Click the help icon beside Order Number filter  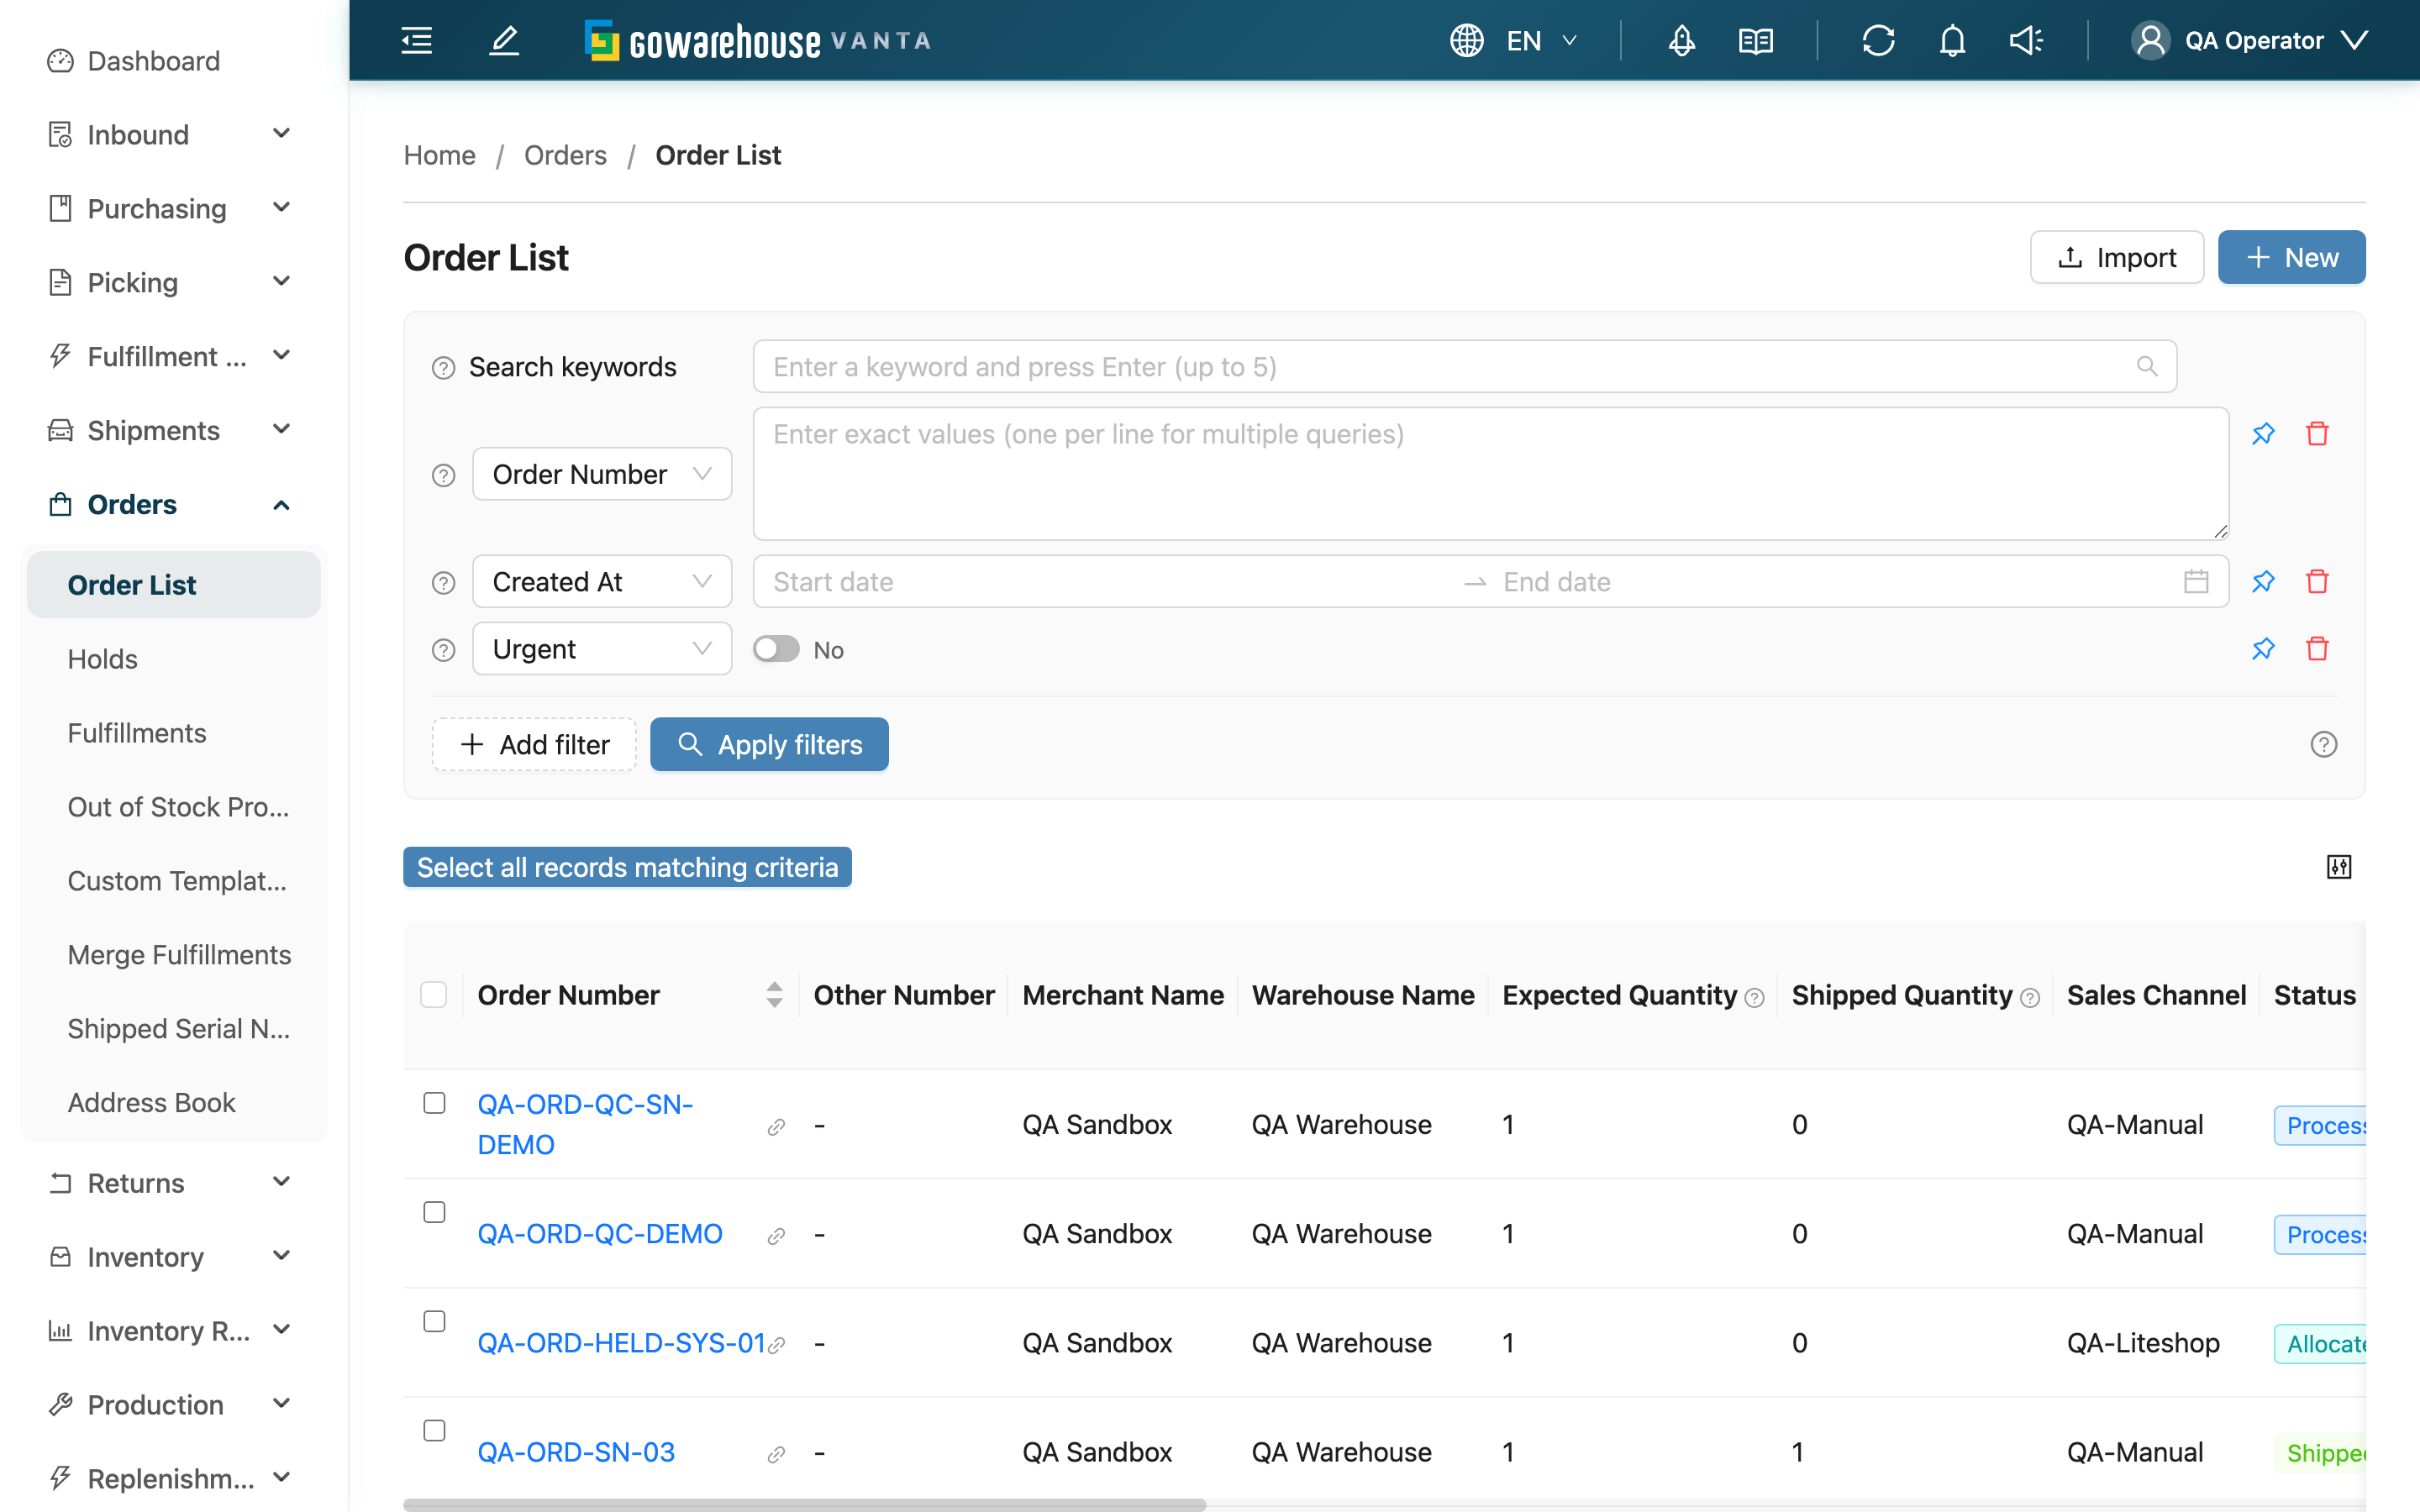pos(443,475)
